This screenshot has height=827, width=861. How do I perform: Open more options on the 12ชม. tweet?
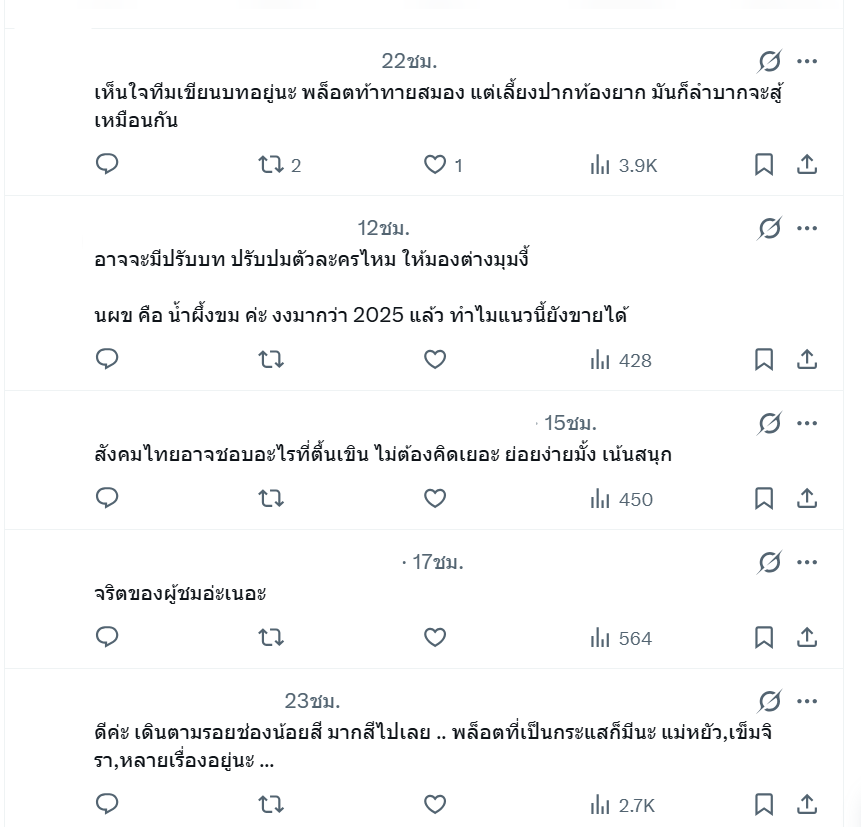(807, 229)
